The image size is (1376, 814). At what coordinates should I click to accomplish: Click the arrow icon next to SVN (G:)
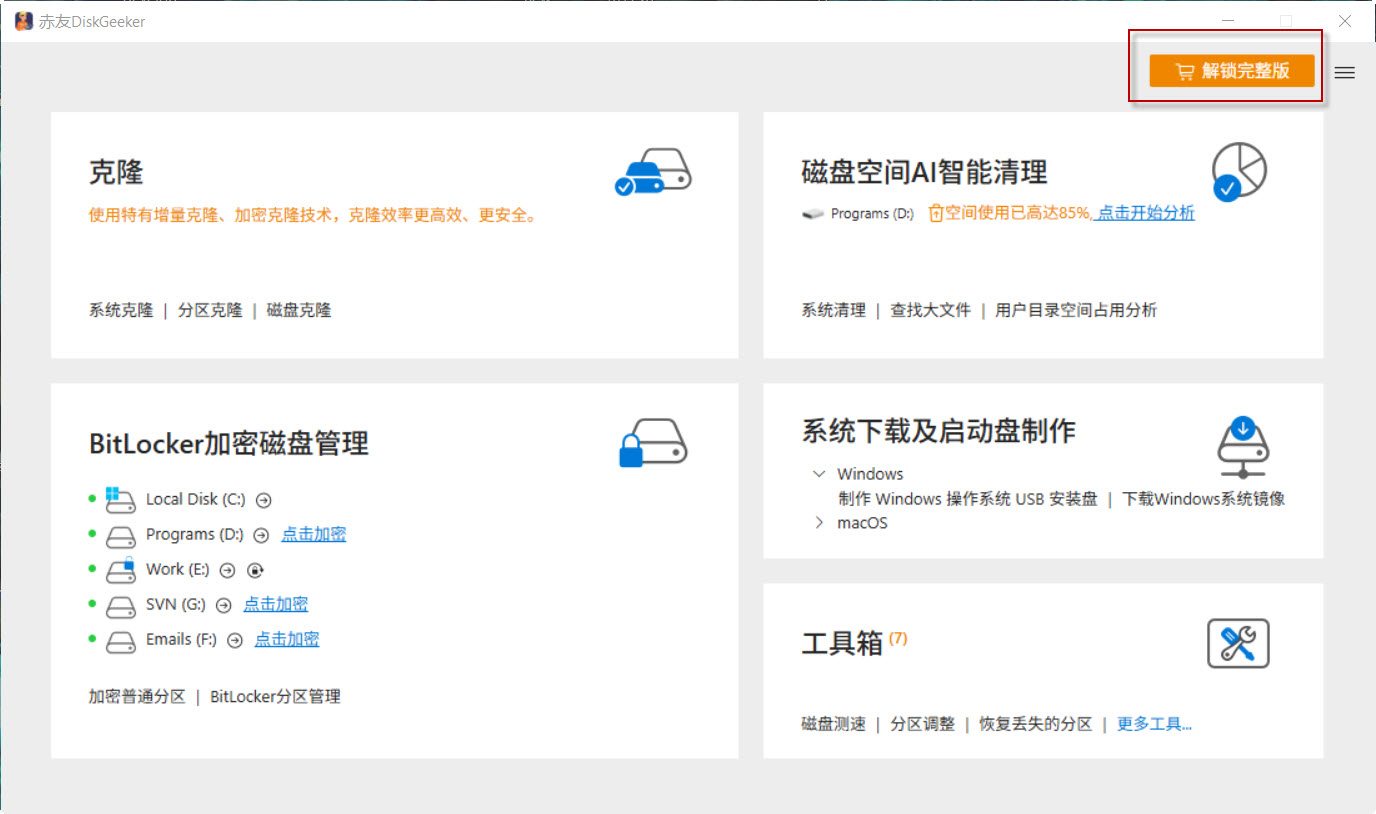(x=224, y=605)
